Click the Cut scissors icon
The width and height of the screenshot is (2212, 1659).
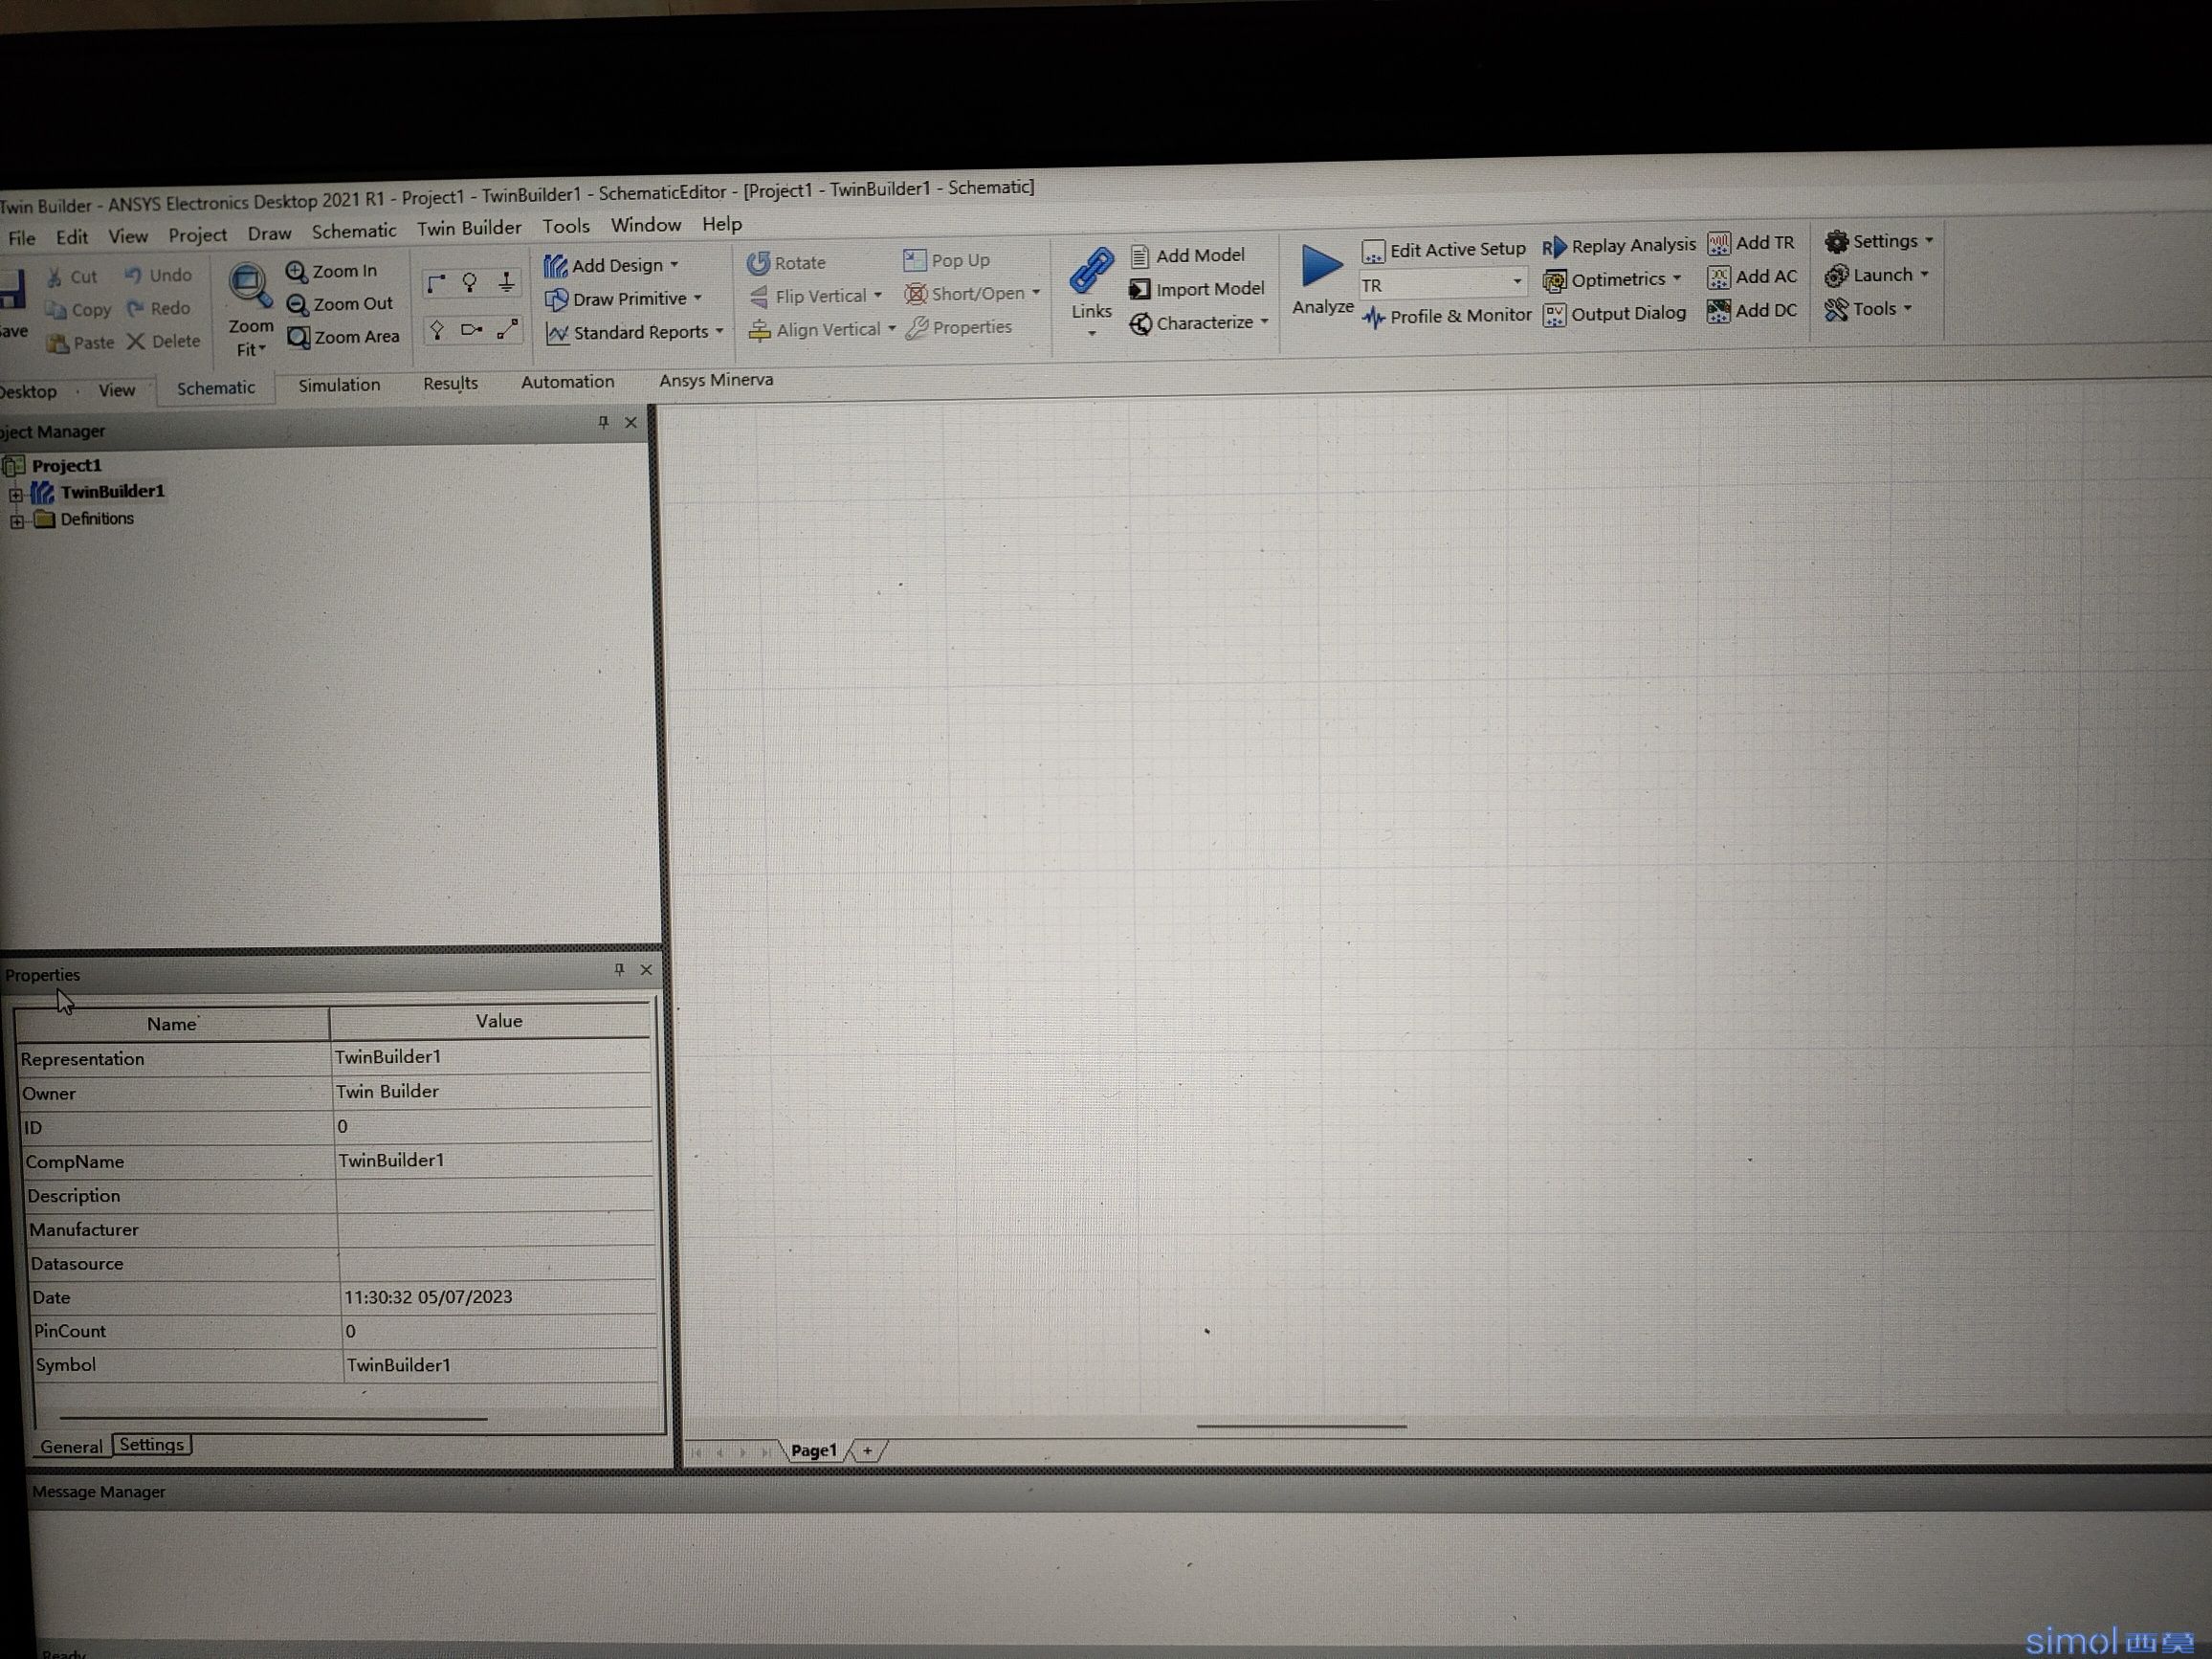coord(55,277)
